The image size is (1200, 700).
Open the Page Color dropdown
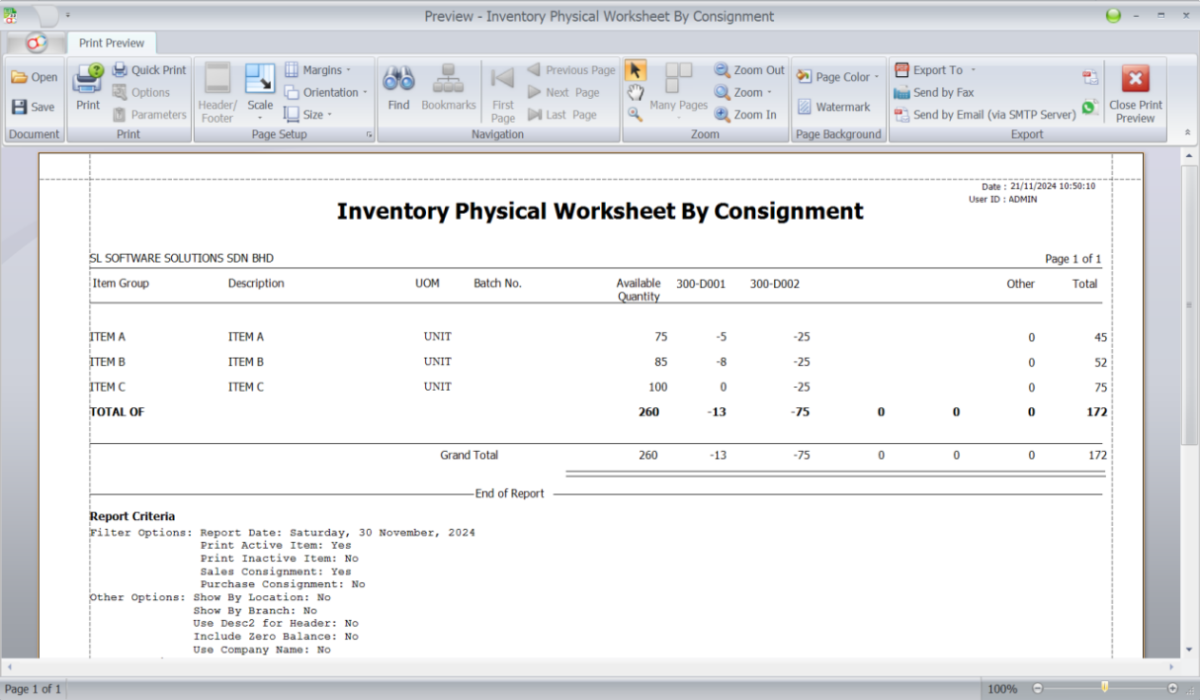click(838, 77)
